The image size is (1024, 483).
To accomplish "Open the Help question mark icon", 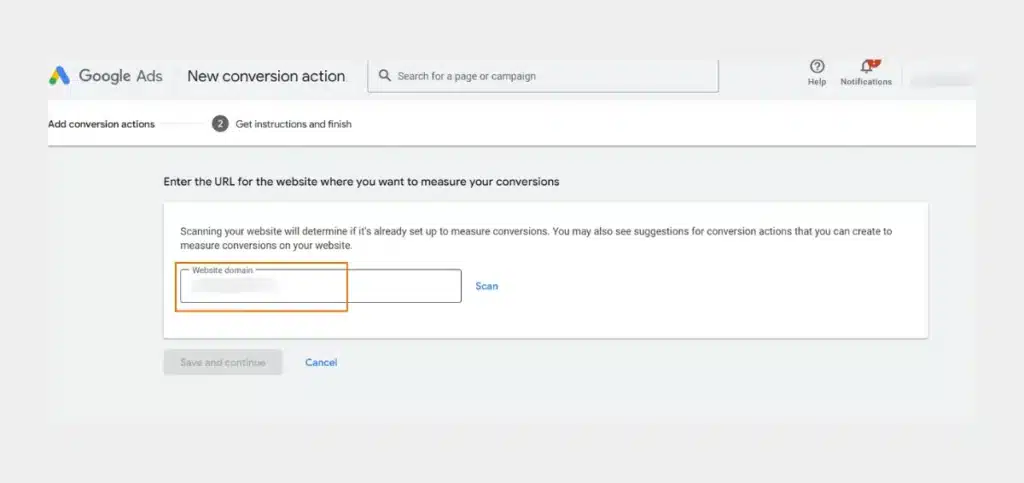I will [817, 66].
